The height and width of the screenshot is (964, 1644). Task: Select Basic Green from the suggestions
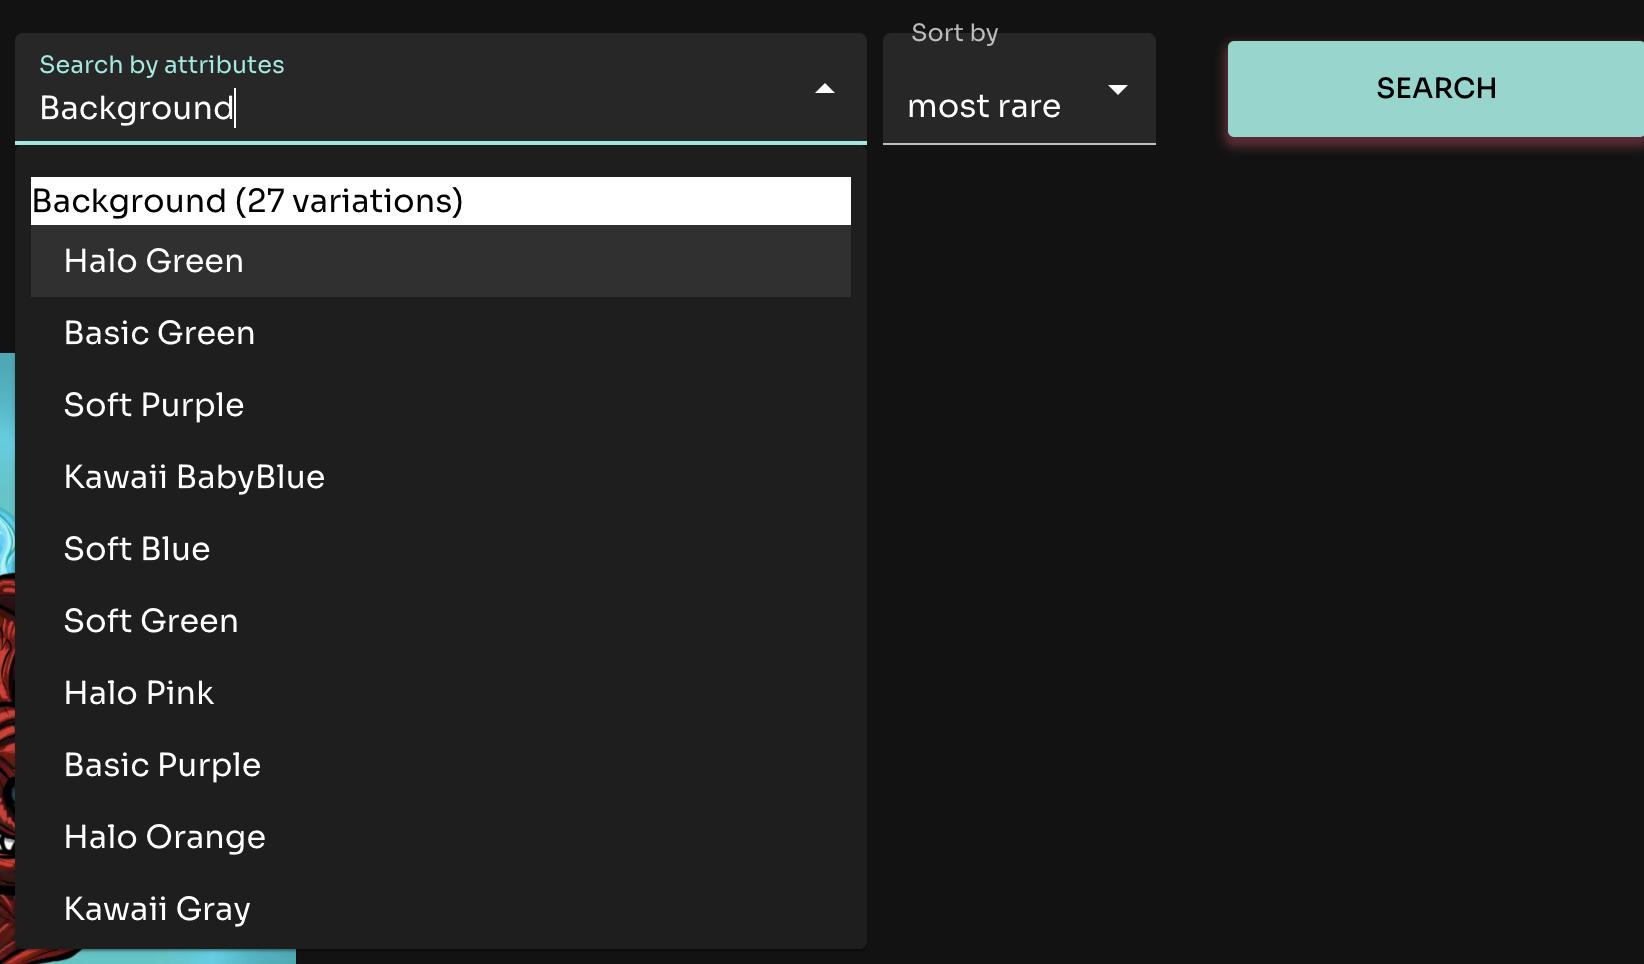click(159, 333)
